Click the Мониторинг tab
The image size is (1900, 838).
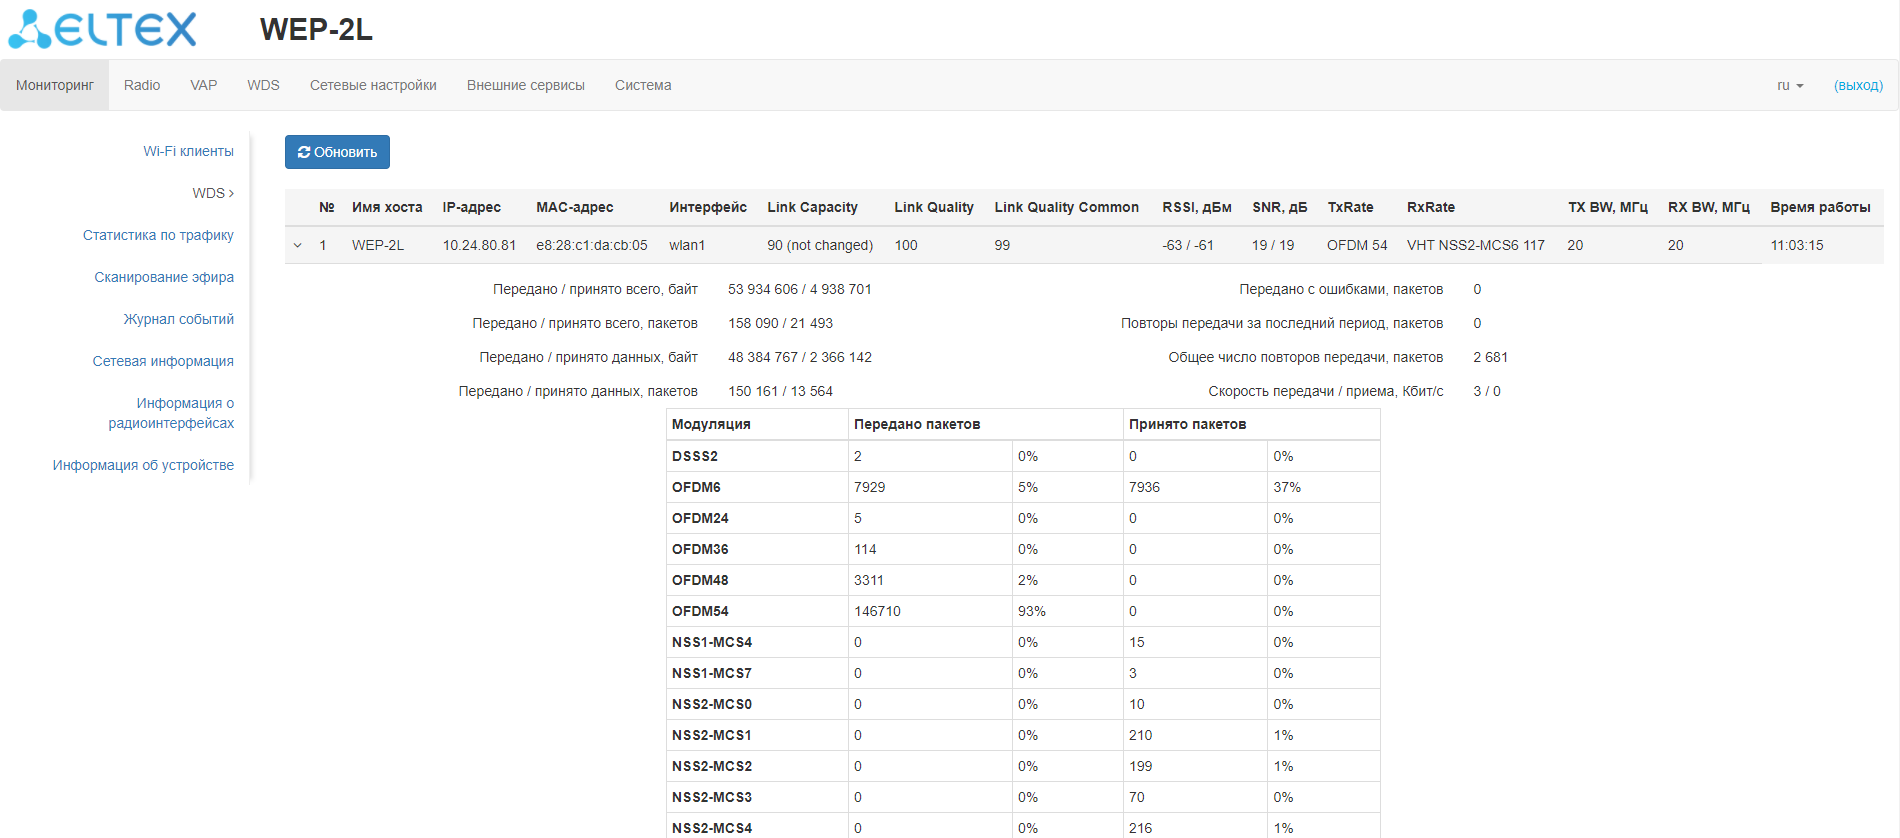click(x=55, y=85)
